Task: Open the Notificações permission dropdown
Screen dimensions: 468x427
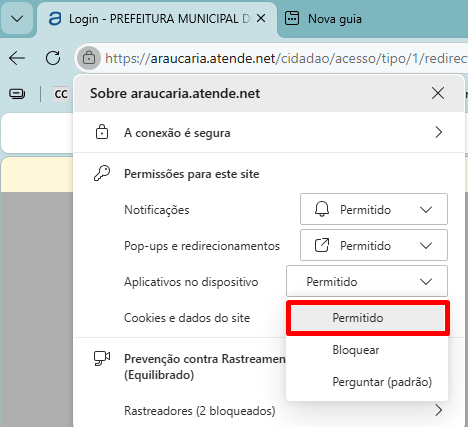Action: pyautogui.click(x=374, y=209)
